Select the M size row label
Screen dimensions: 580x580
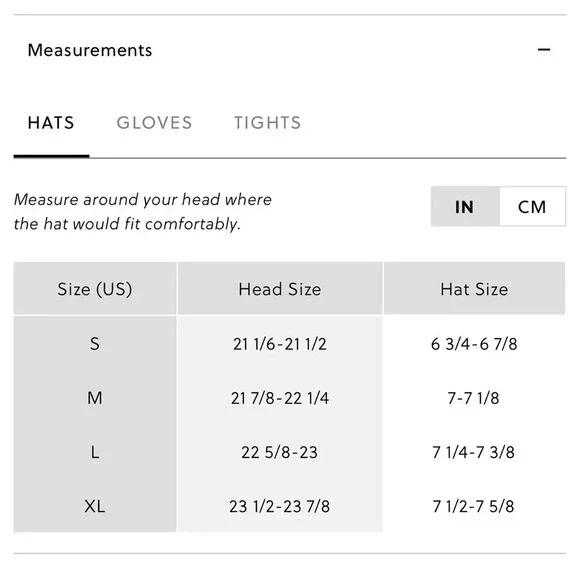tap(95, 398)
